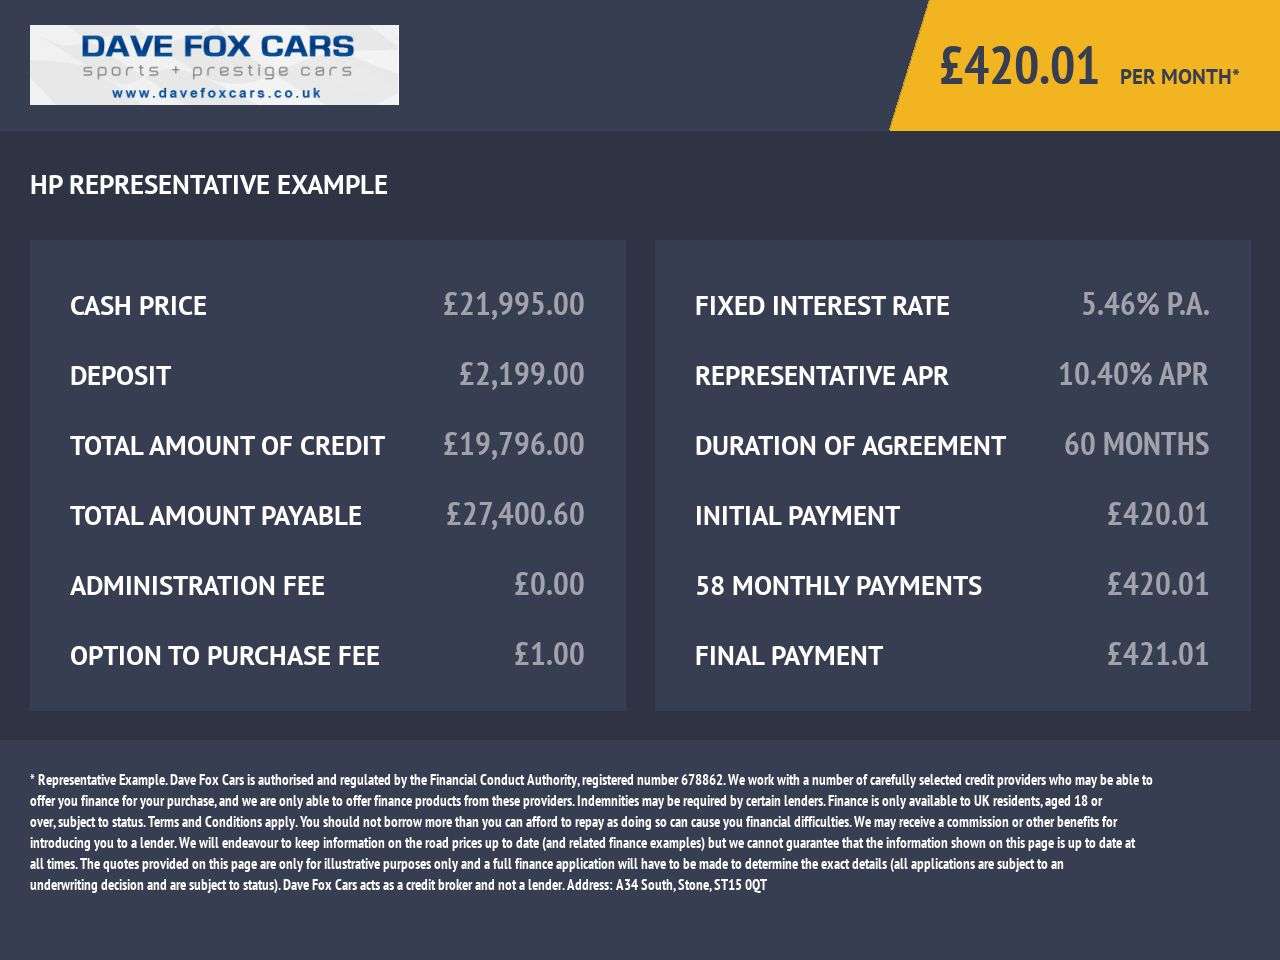1280x960 pixels.
Task: Click the Deposit amount £2,199.00
Action: [x=521, y=375]
